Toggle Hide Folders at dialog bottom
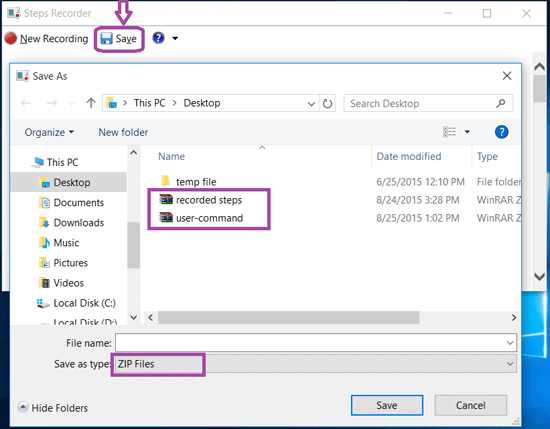Image resolution: width=550 pixels, height=429 pixels. (x=53, y=408)
